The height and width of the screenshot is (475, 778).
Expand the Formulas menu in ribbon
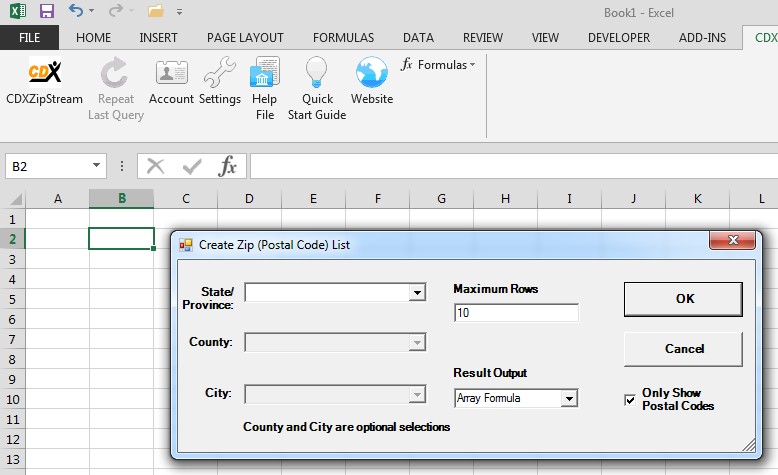tap(438, 65)
